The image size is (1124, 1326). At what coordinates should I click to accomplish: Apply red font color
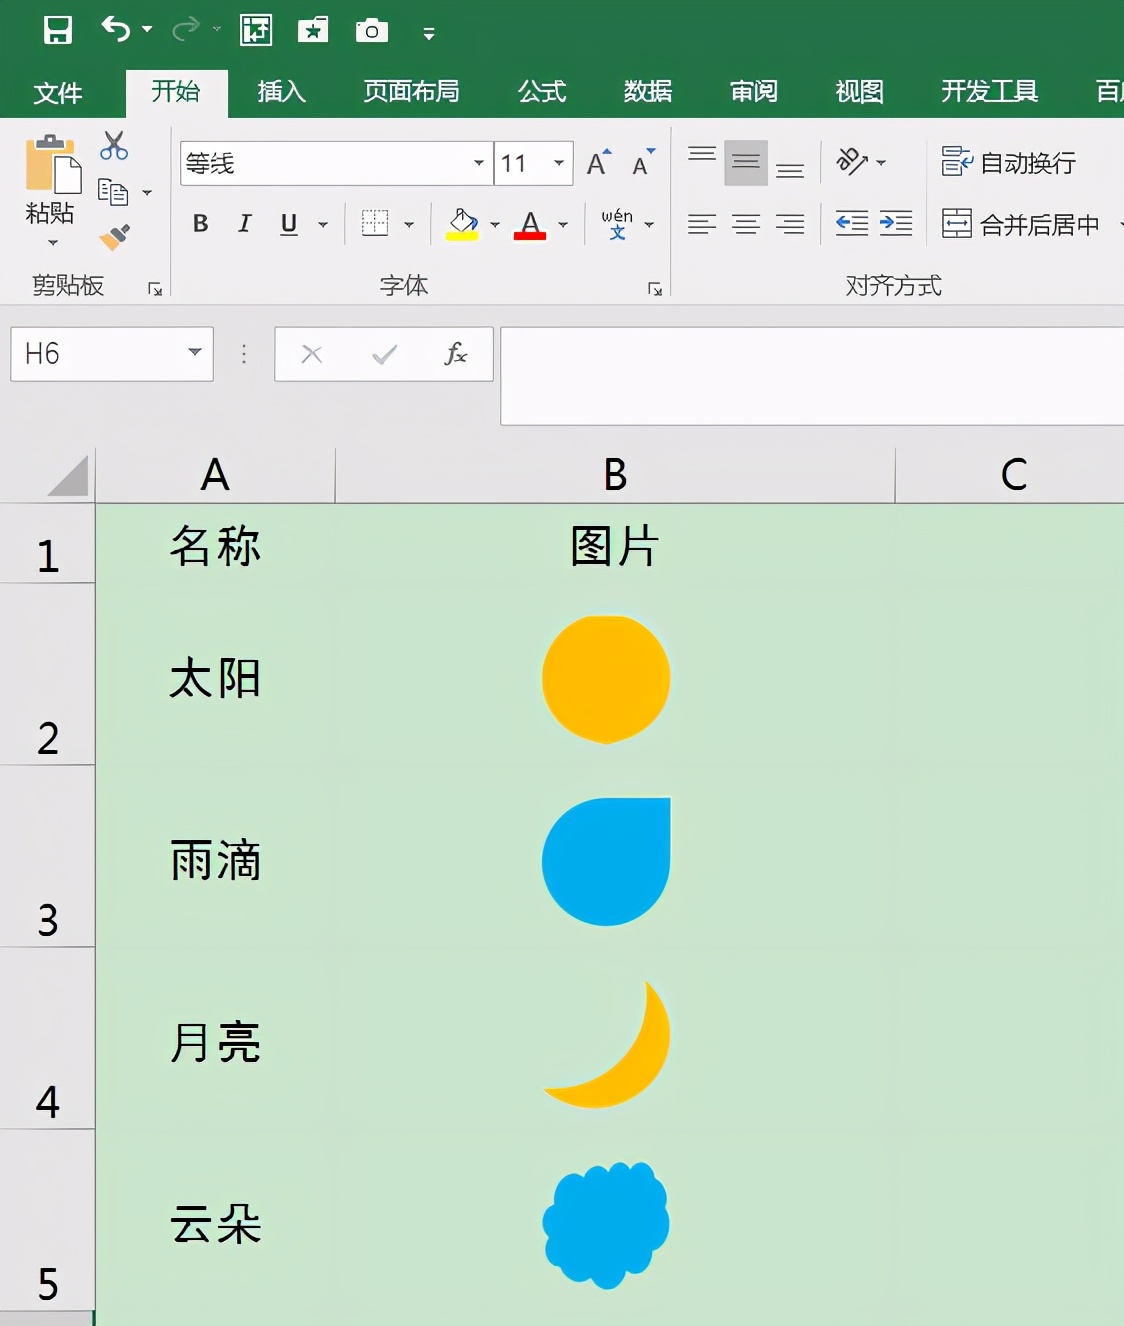click(530, 224)
